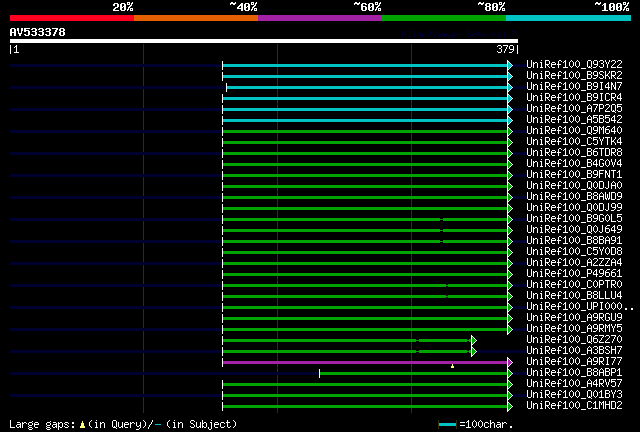Click the UniRef100_Q9M640 label
Image resolution: width=640 pixels, height=432 pixels.
coord(574,130)
